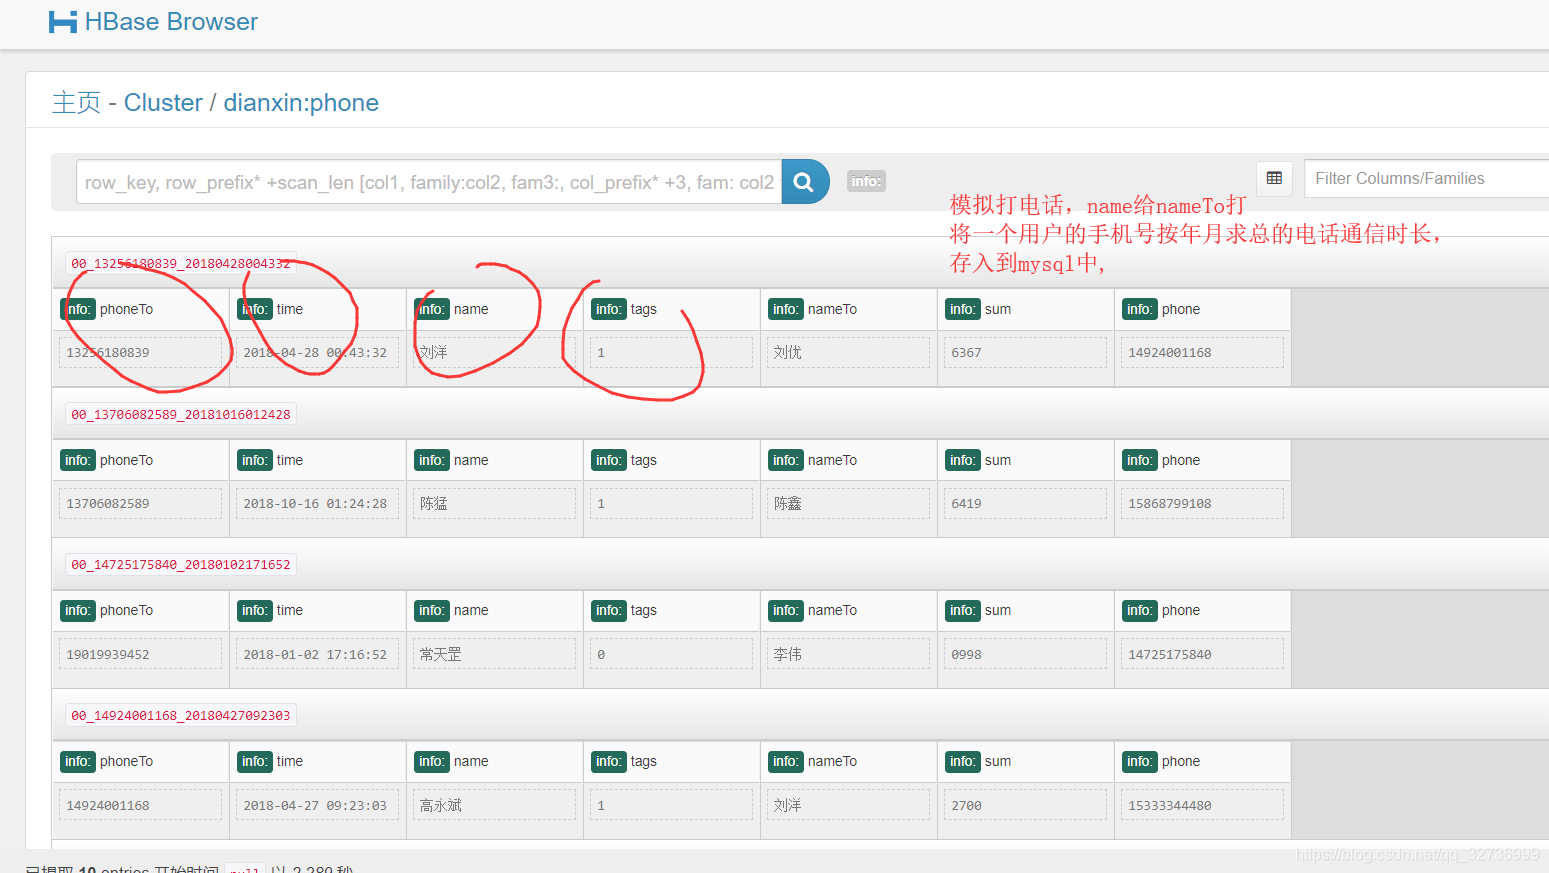Edit nameTo value 李伟

[x=849, y=654]
